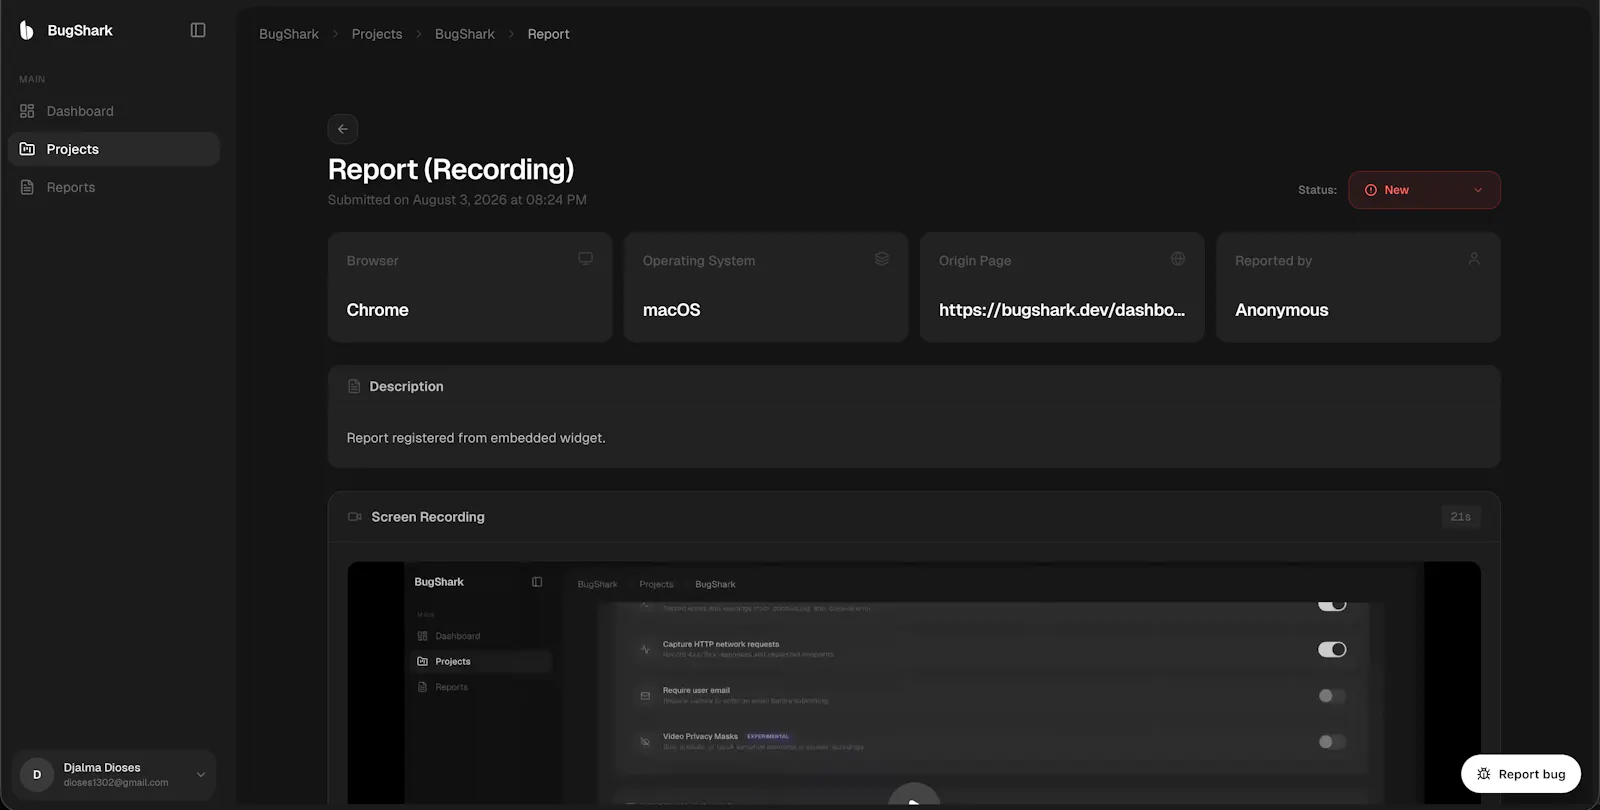Click the Description document icon

click(x=354, y=386)
